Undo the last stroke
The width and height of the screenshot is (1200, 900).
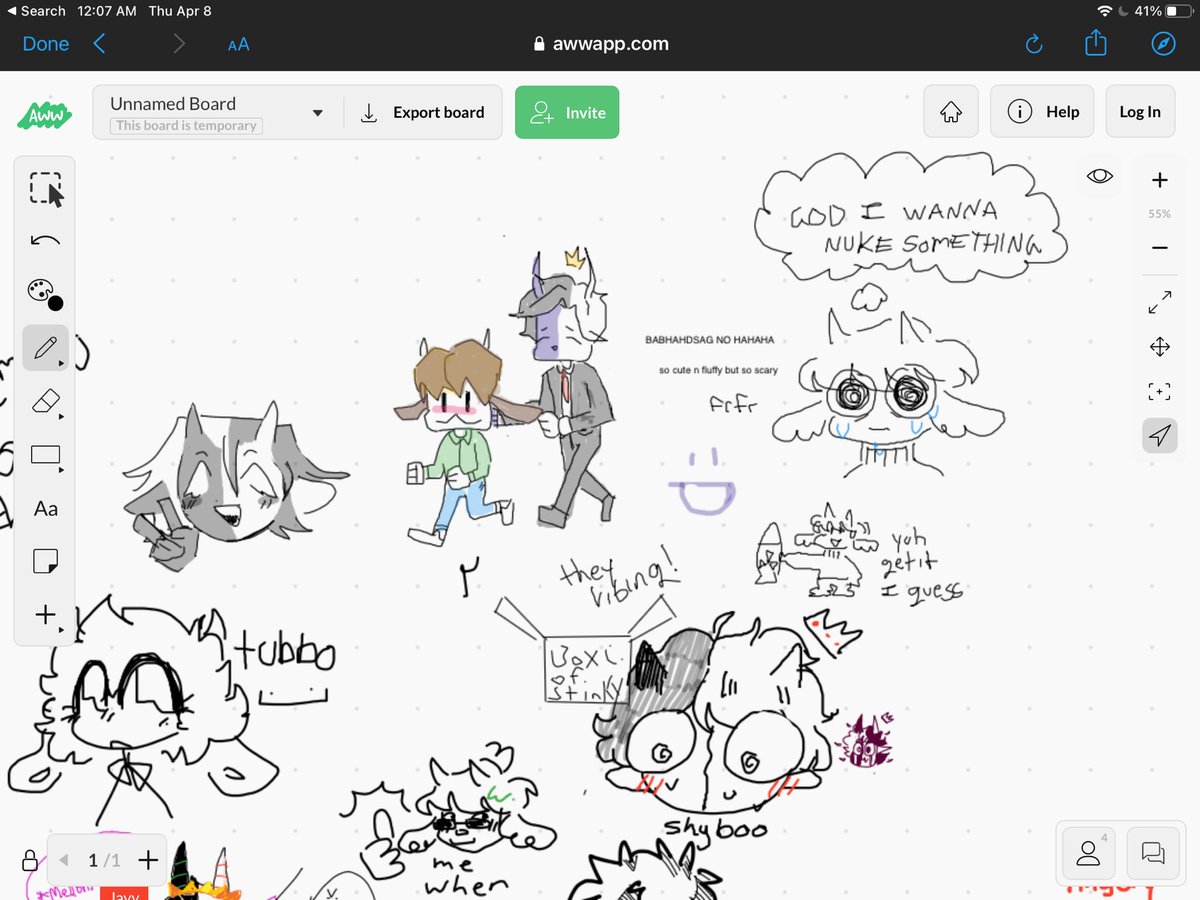click(x=45, y=240)
